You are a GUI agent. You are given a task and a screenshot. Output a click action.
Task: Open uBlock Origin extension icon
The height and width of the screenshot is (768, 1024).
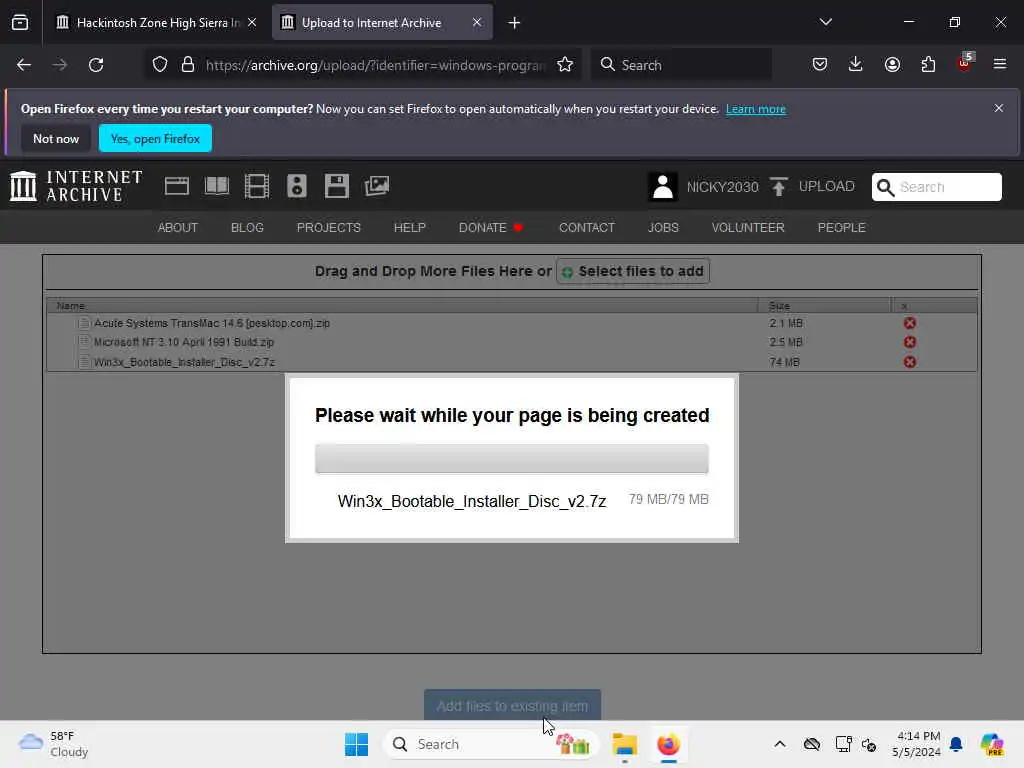click(x=965, y=63)
